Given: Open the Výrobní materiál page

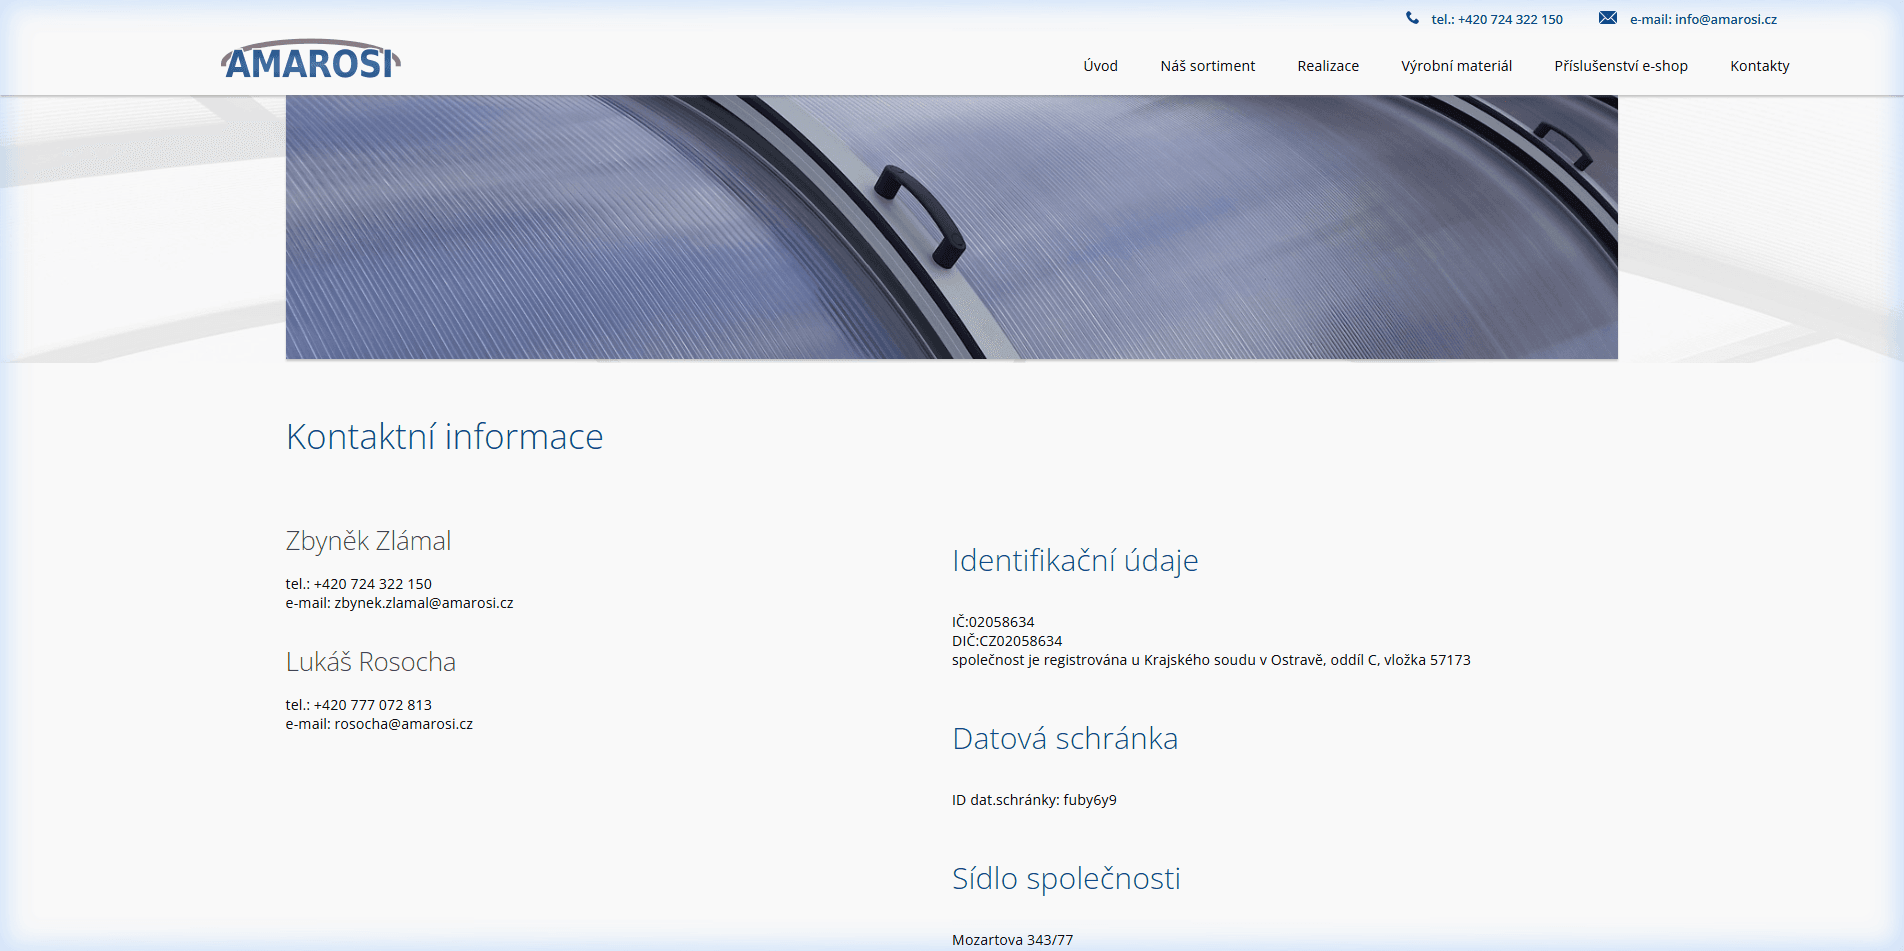Looking at the screenshot, I should point(1456,65).
